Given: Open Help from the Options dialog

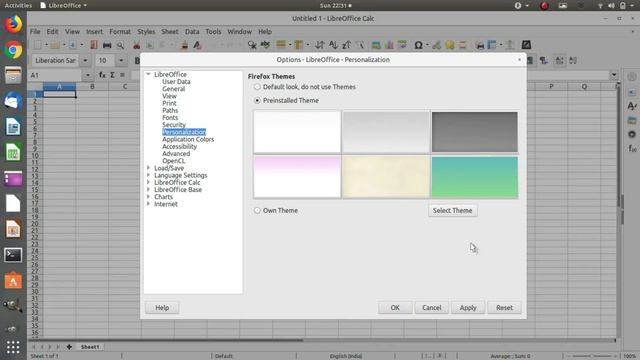Looking at the screenshot, I should click(162, 308).
